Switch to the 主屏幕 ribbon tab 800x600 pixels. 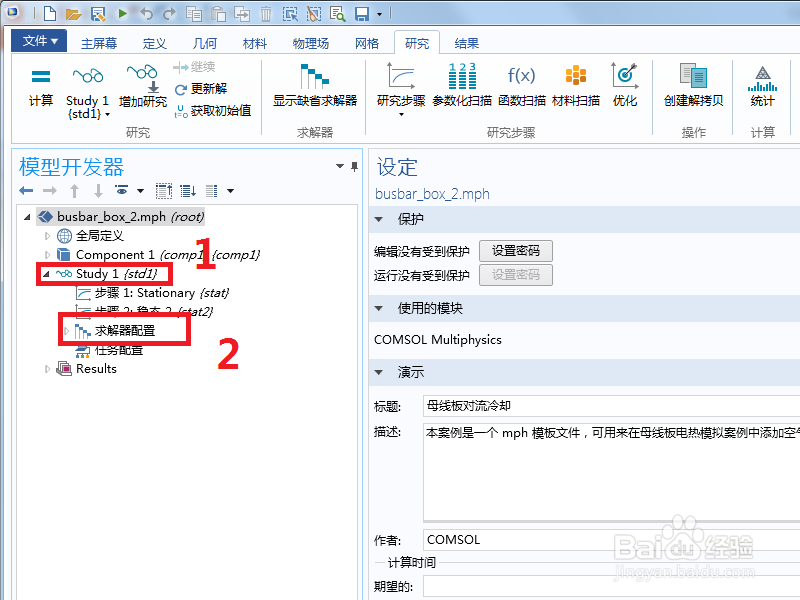[x=99, y=43]
